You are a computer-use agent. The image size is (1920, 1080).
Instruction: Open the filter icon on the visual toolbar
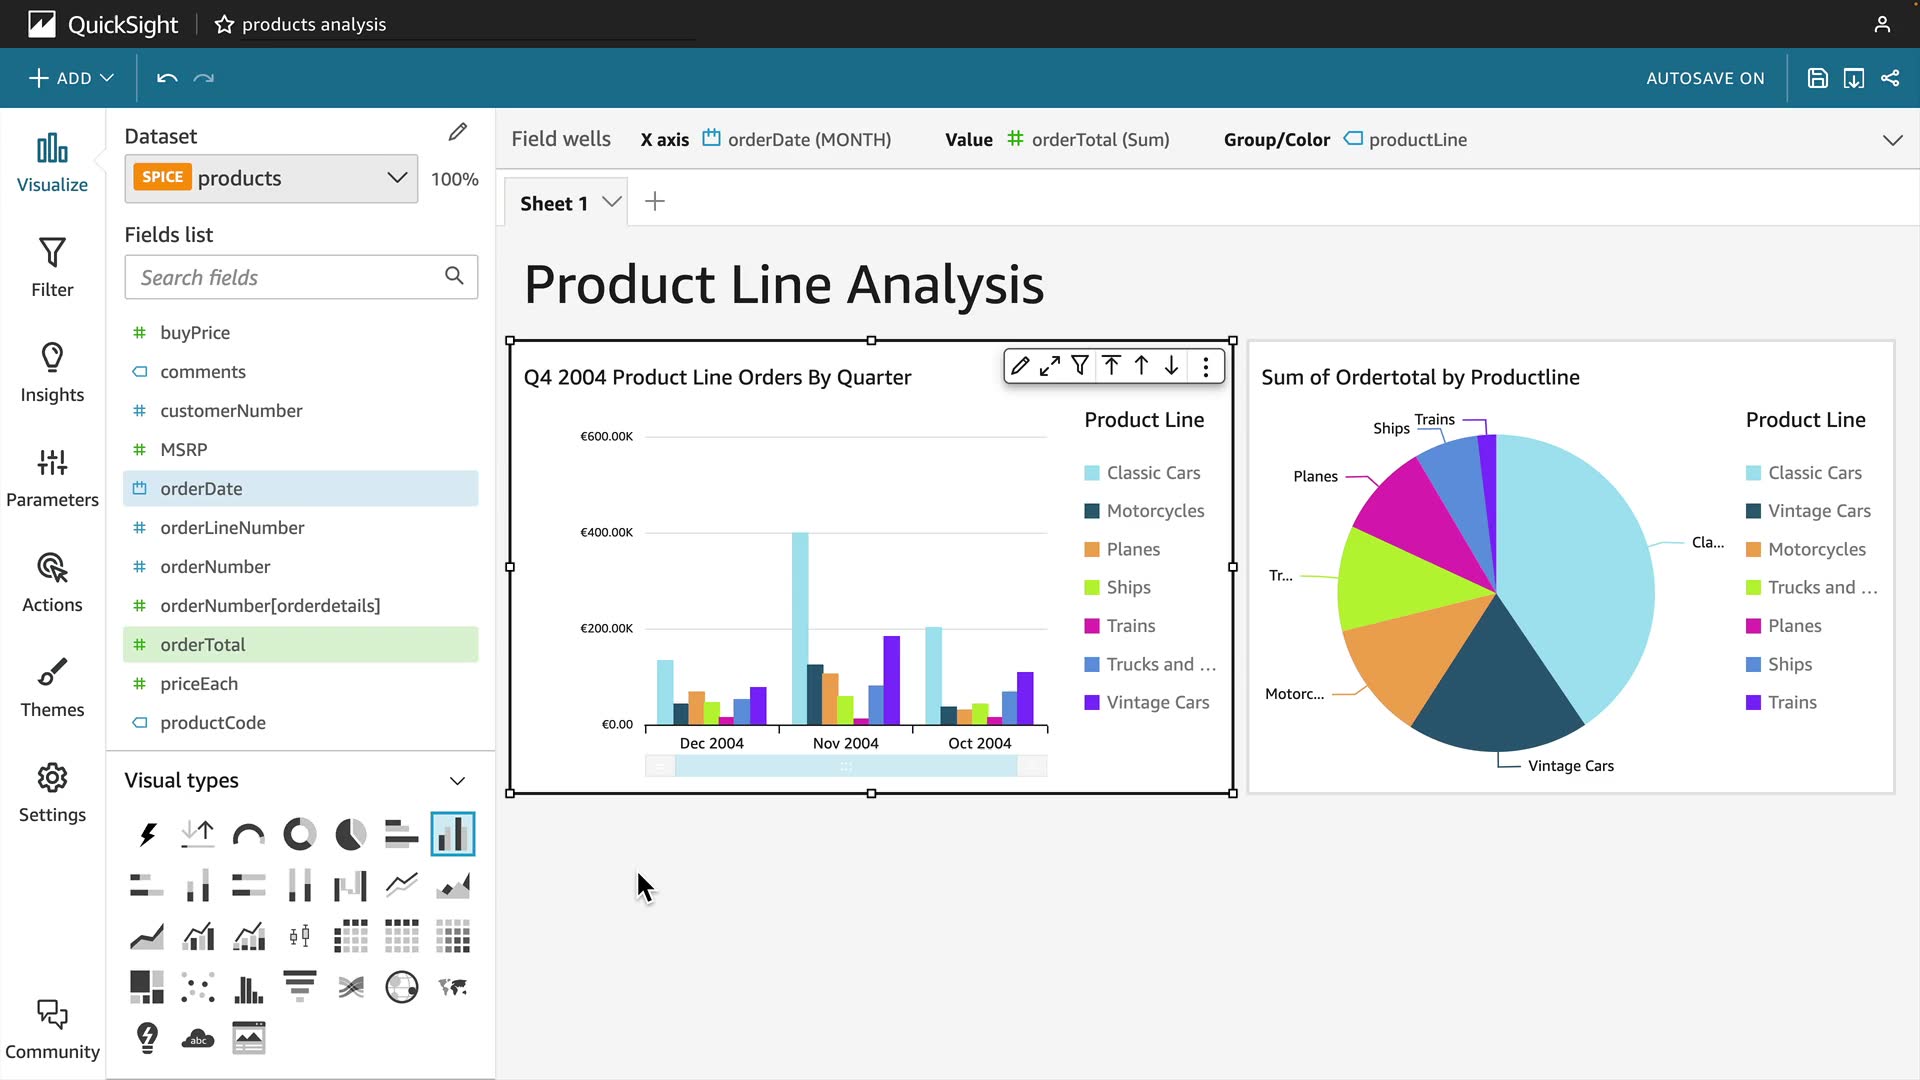tap(1079, 366)
